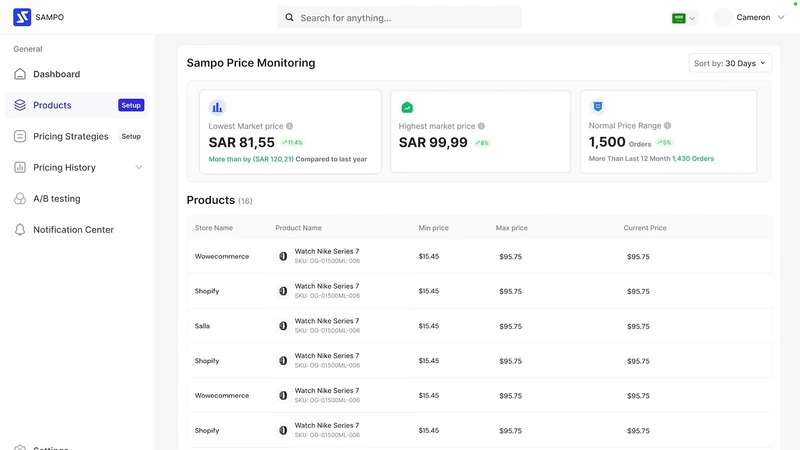Click the SAR 99,99 value

coord(433,142)
